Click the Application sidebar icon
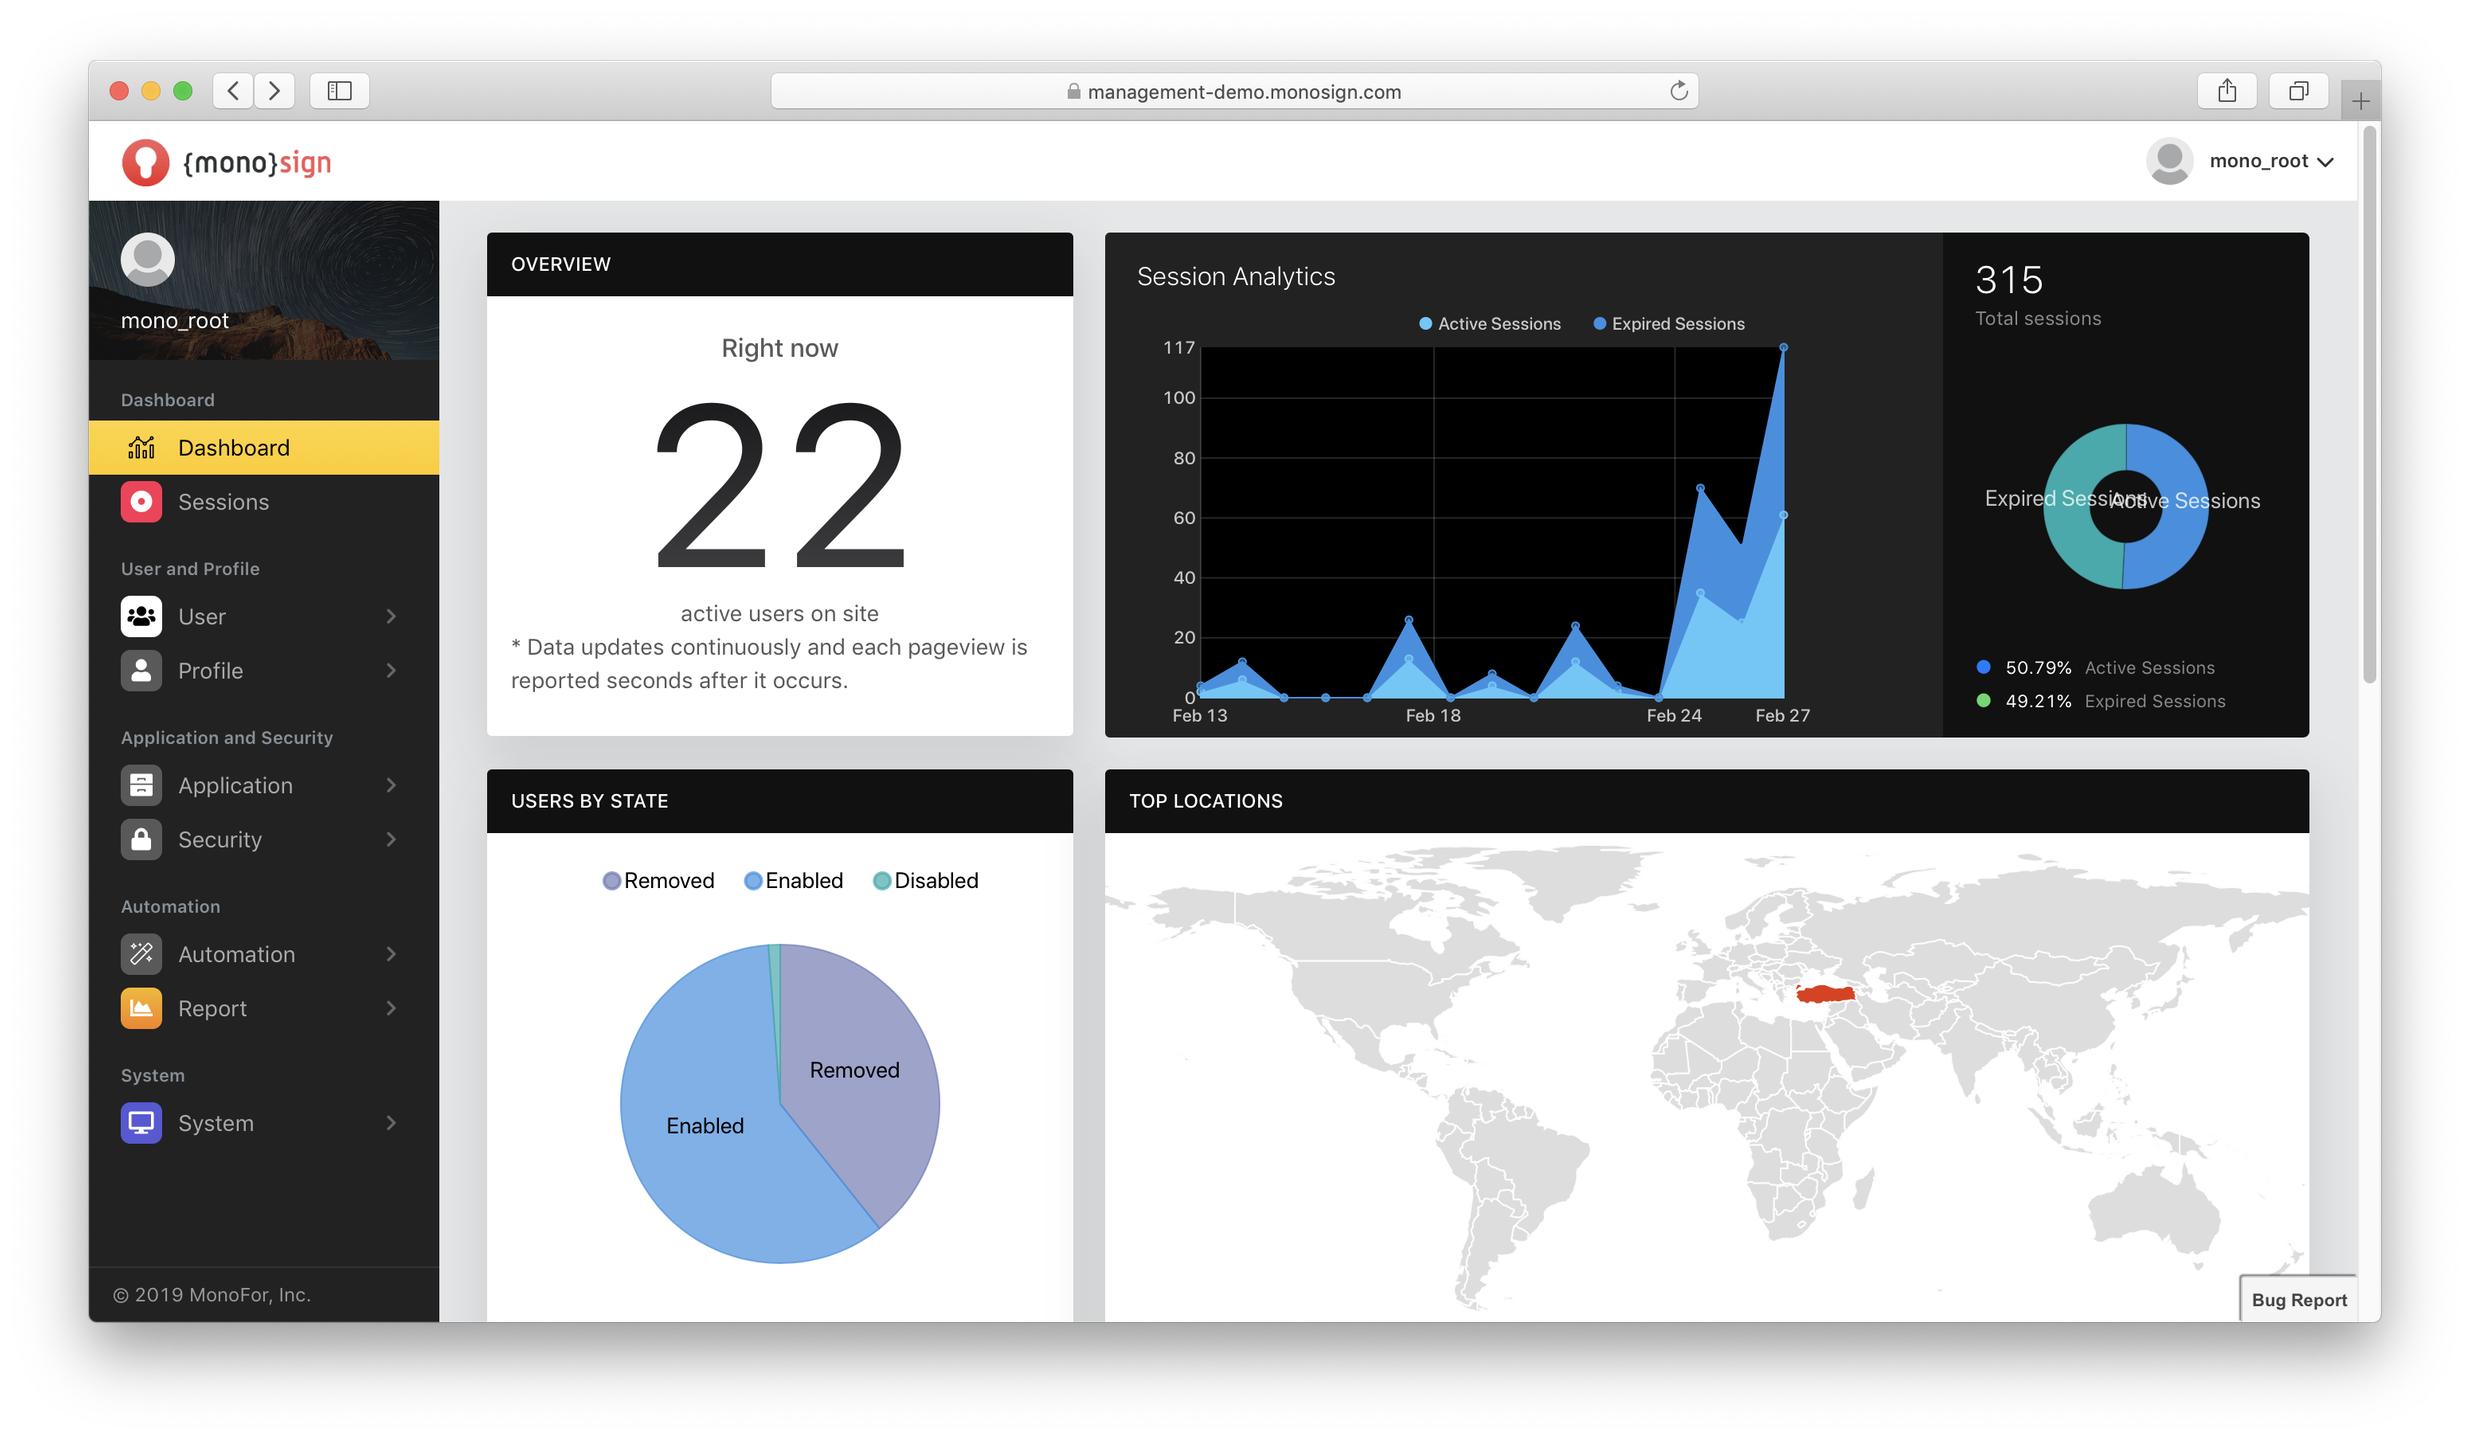 pos(141,785)
